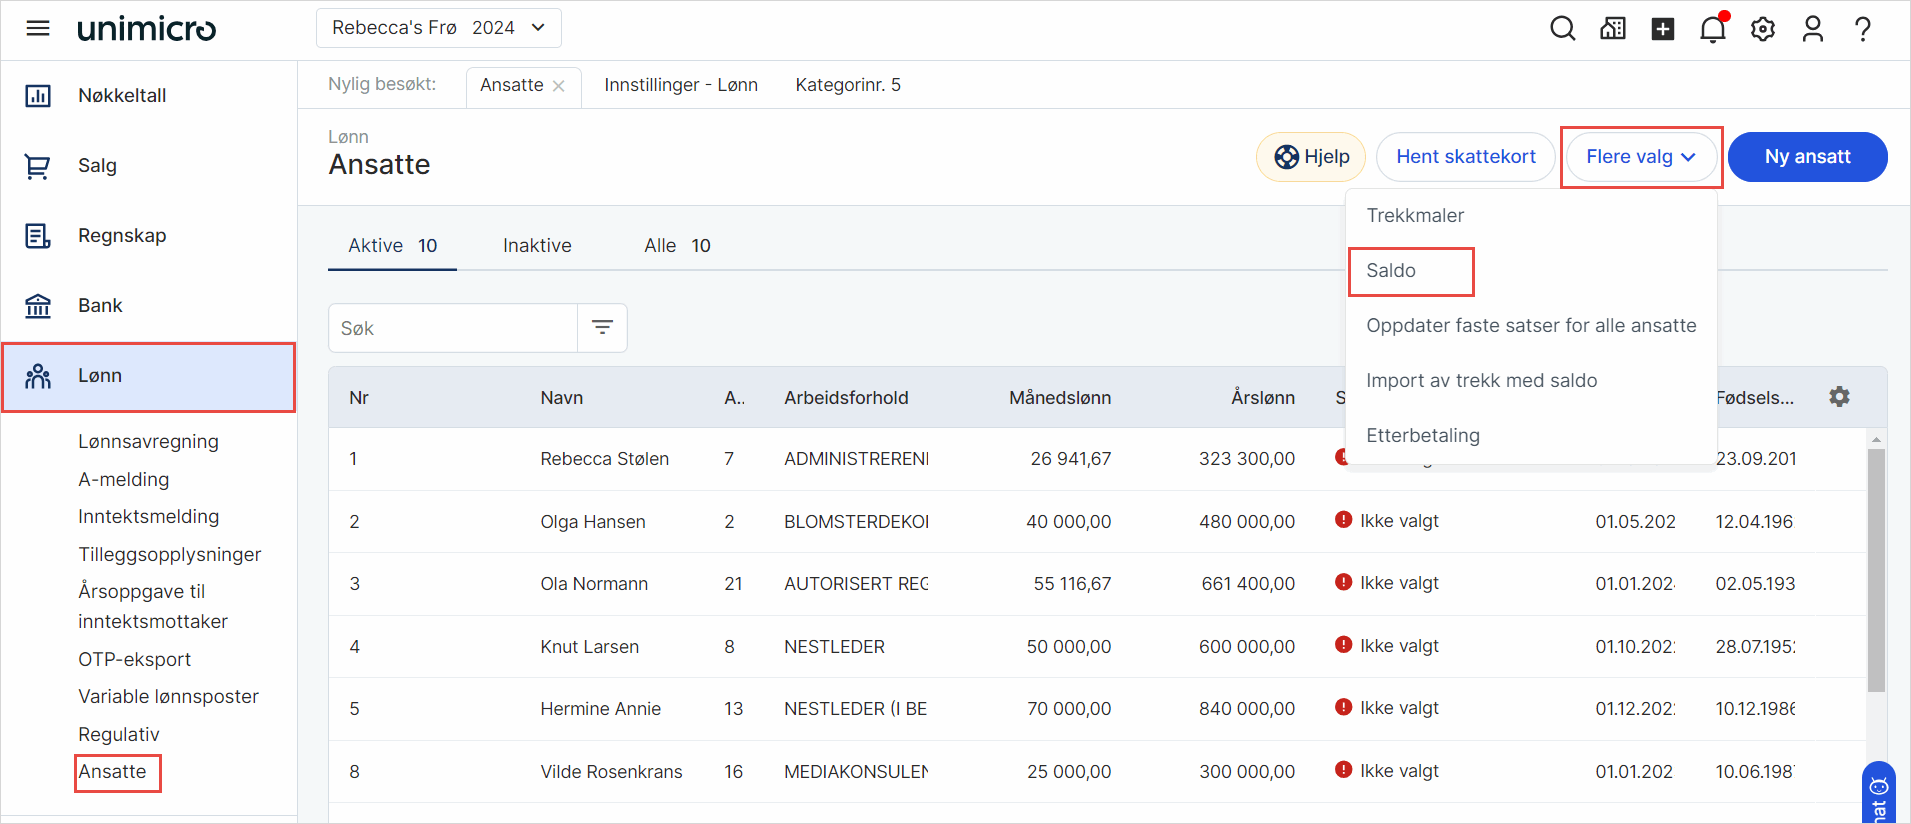Screen dimensions: 1911x824
Task: Click the plus quick-create icon
Action: click(x=1663, y=29)
